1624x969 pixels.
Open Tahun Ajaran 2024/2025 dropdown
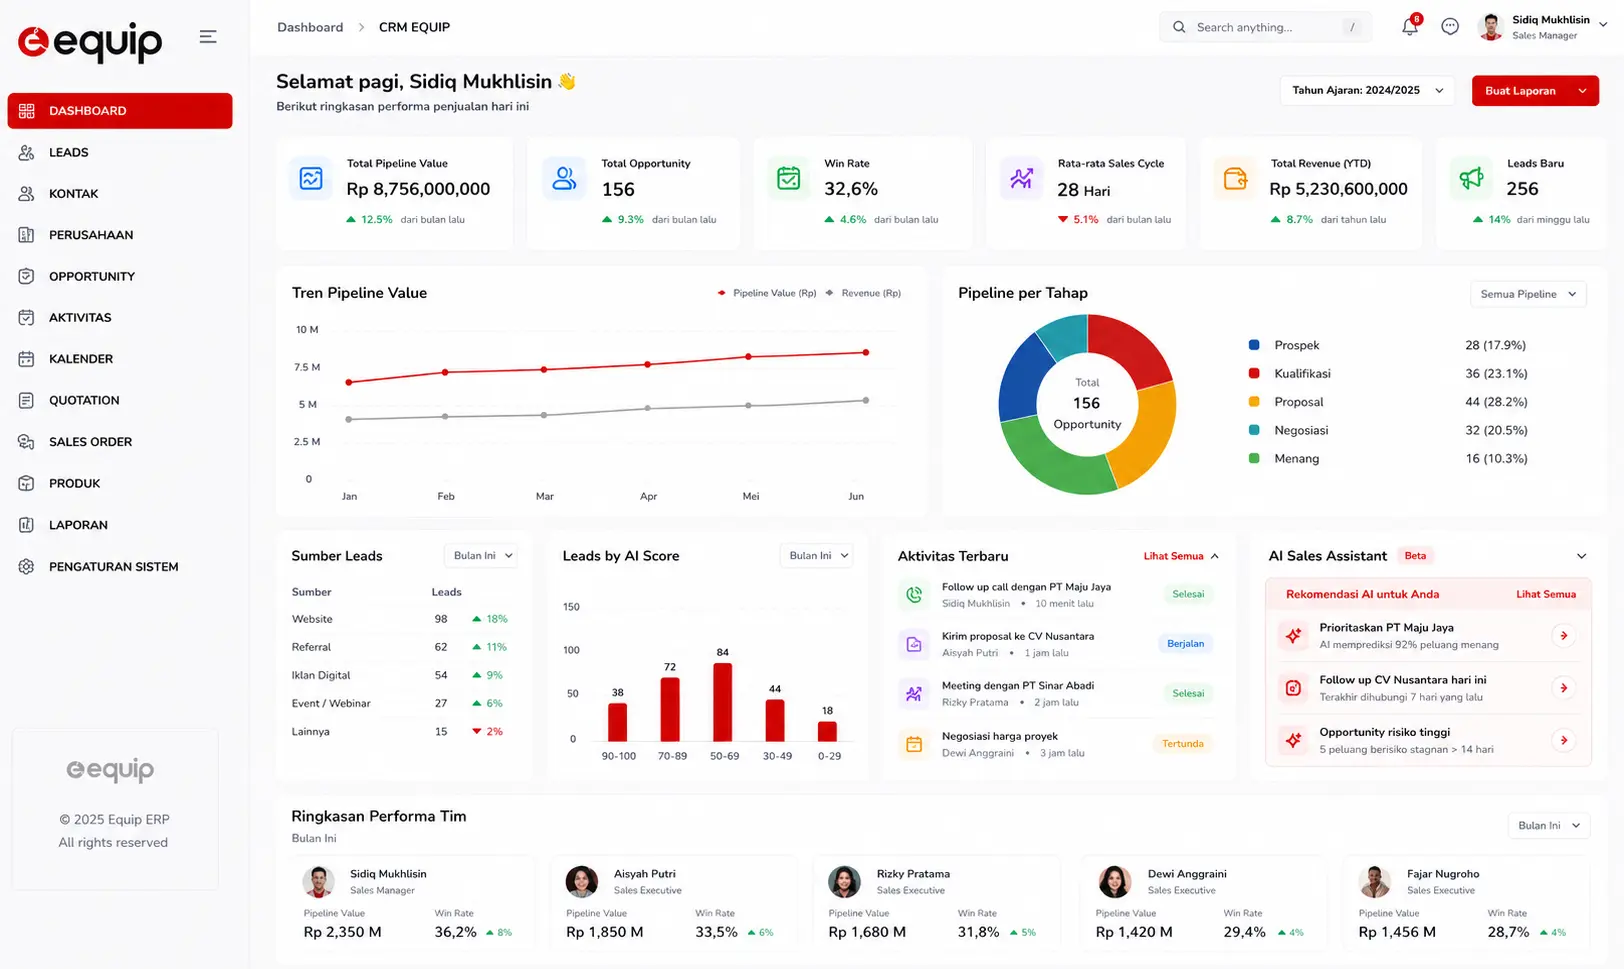pos(1367,90)
